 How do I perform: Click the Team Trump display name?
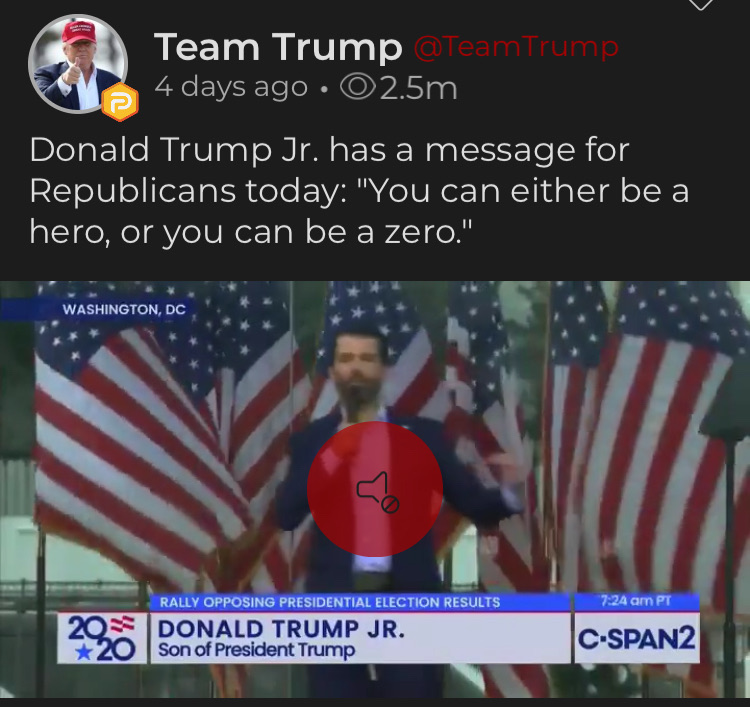pyautogui.click(x=278, y=47)
